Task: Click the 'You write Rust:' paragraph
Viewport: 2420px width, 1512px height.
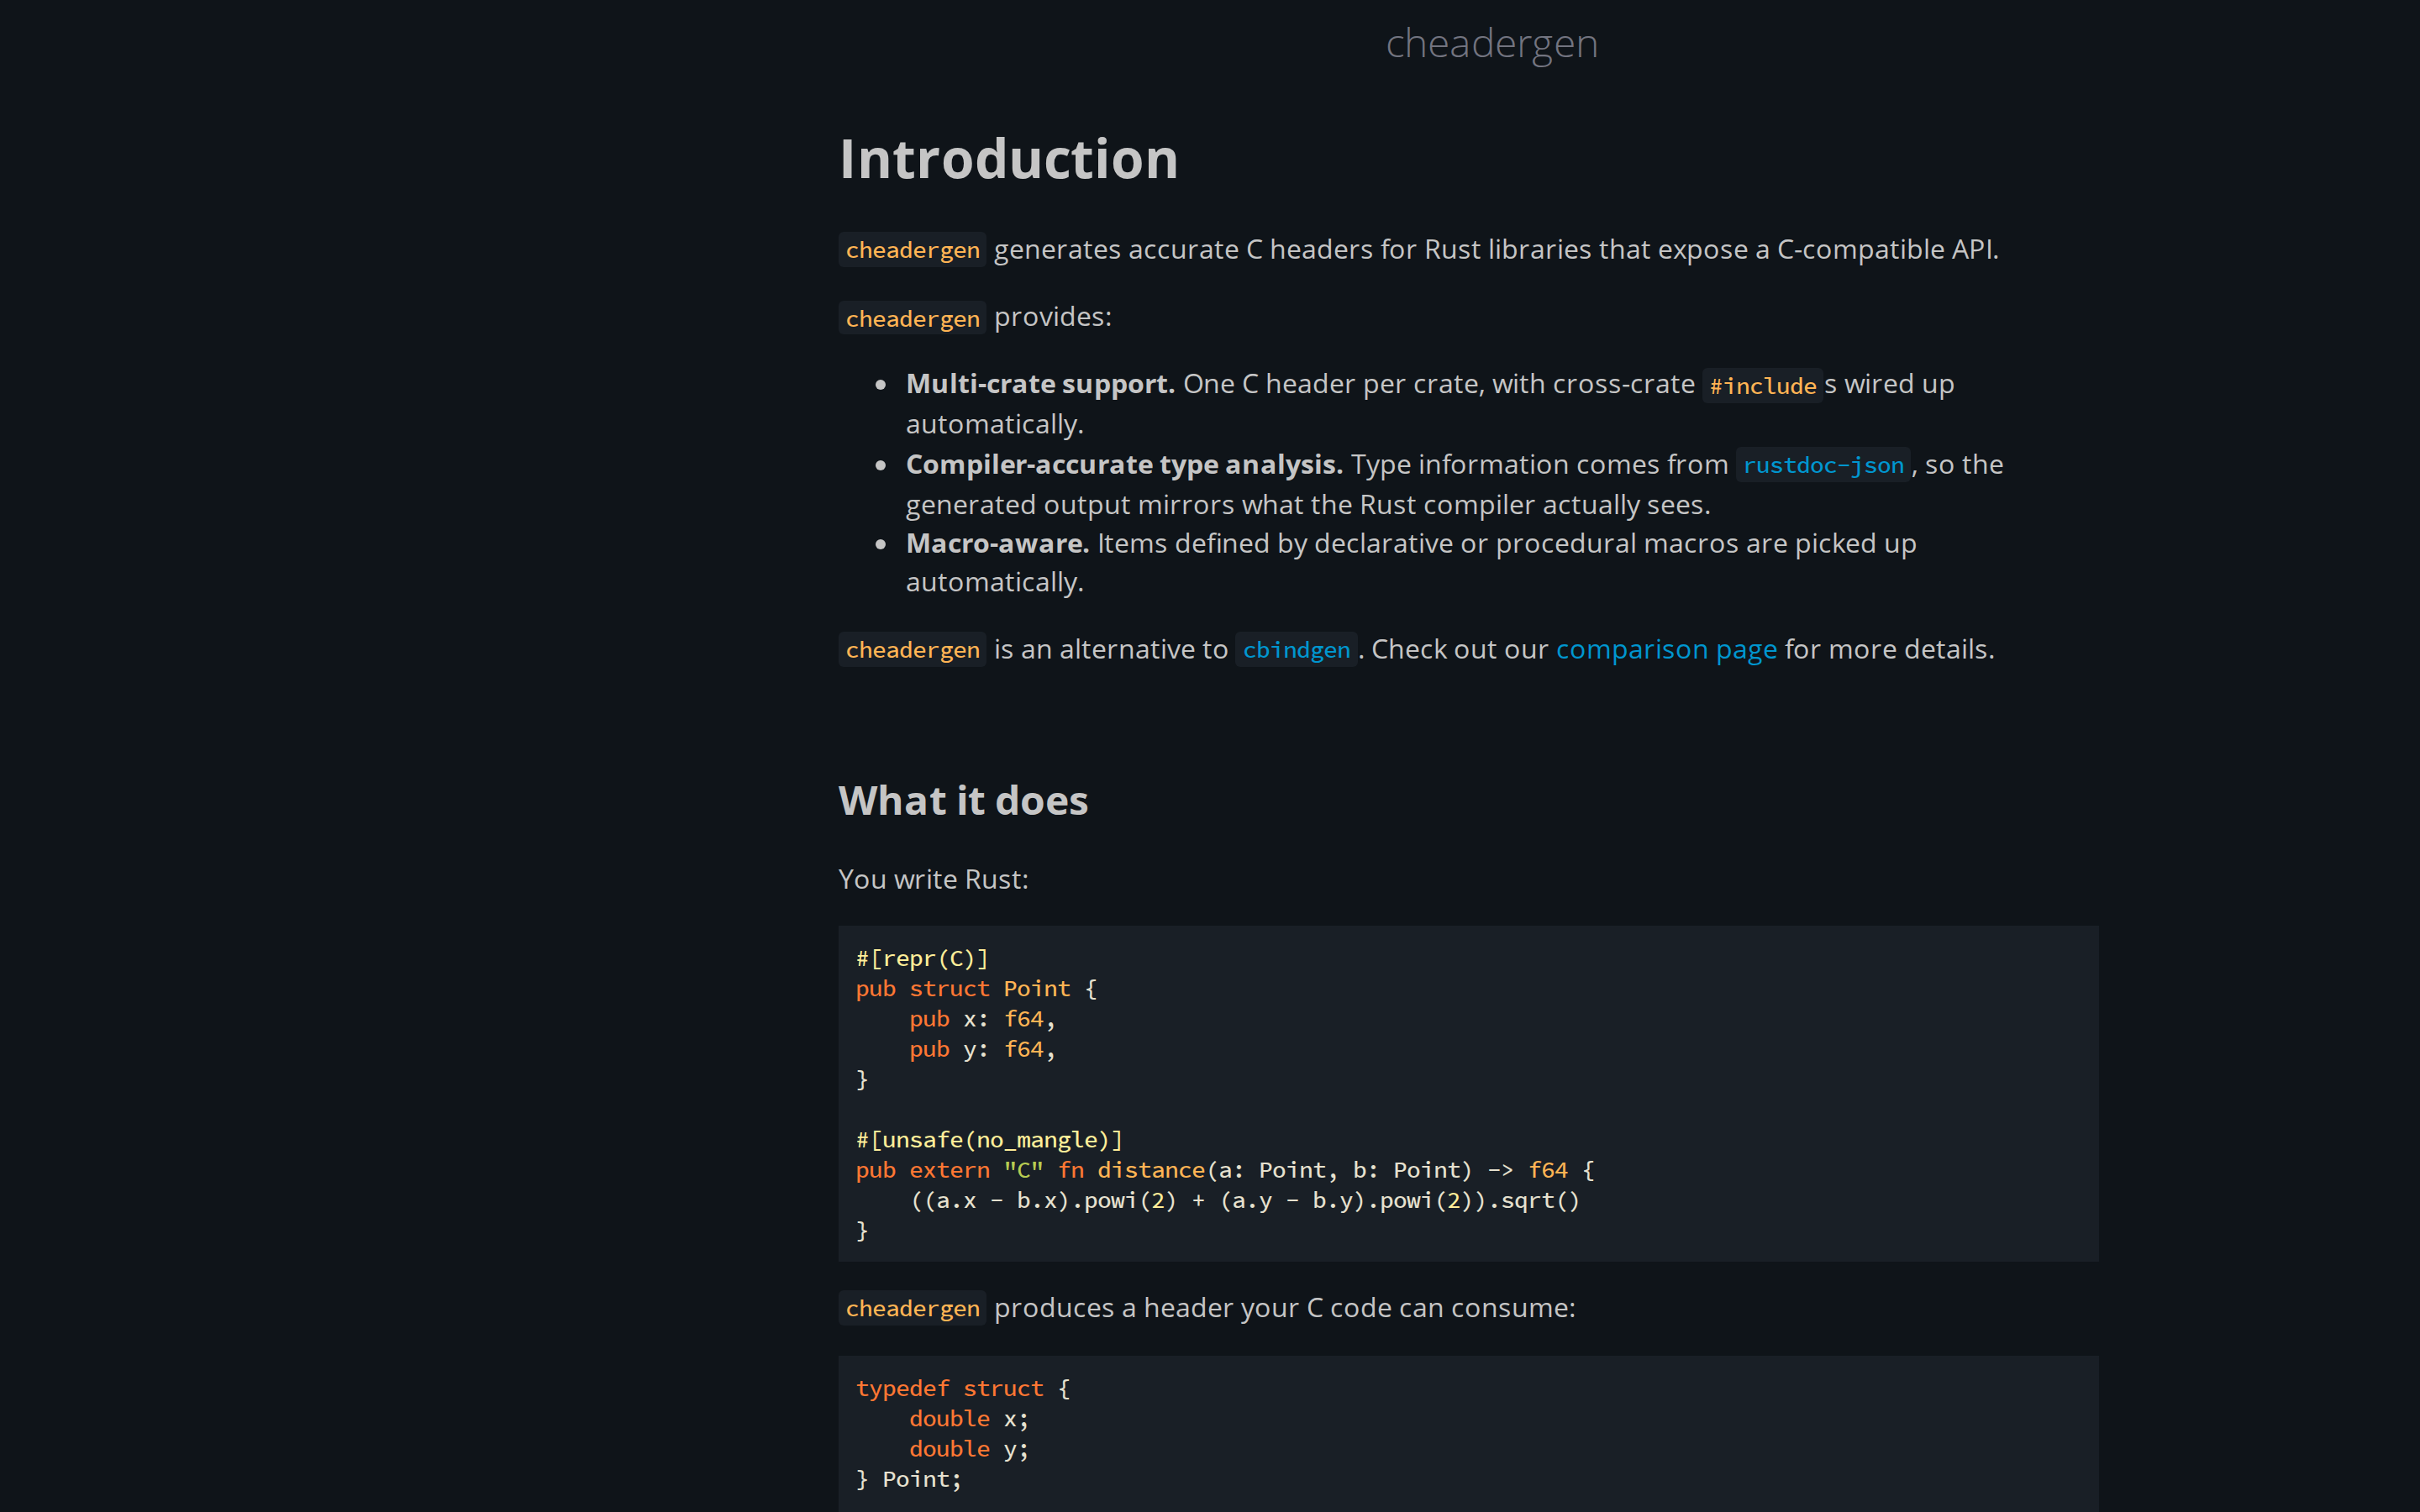Action: pyautogui.click(x=933, y=880)
